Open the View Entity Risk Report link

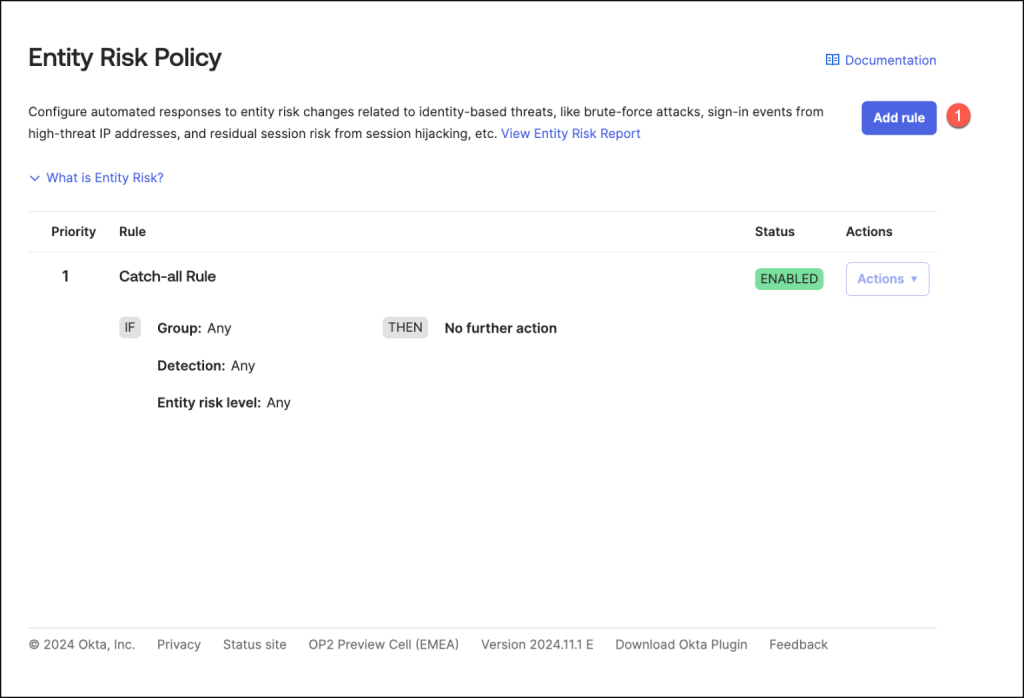[x=570, y=133]
